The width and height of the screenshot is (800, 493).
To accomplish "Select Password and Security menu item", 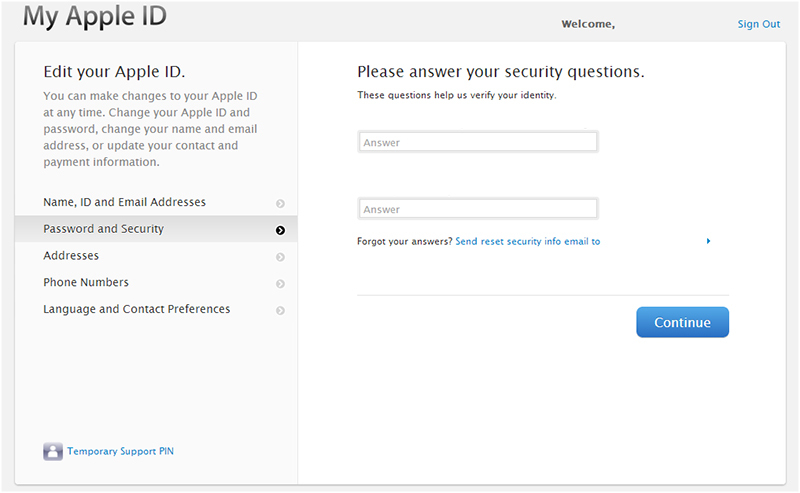I will click(156, 229).
